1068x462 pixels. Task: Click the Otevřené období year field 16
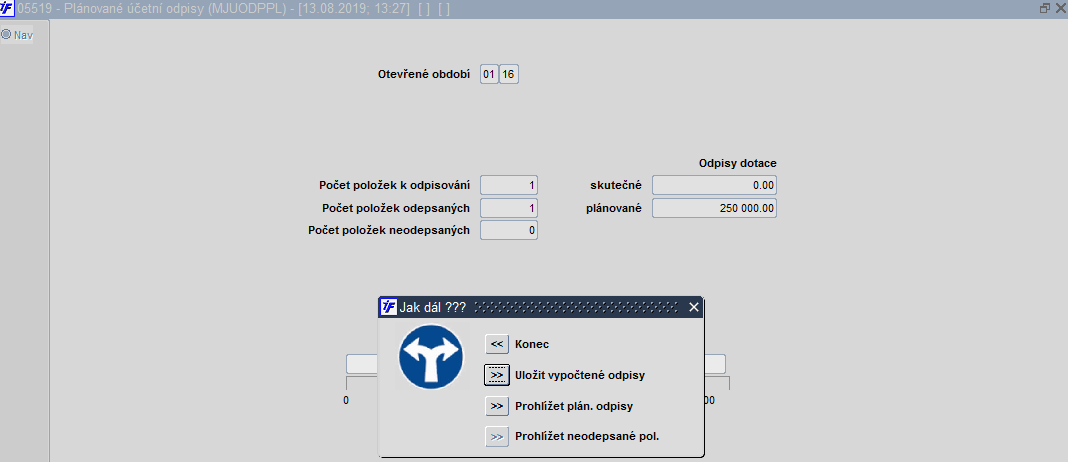509,74
